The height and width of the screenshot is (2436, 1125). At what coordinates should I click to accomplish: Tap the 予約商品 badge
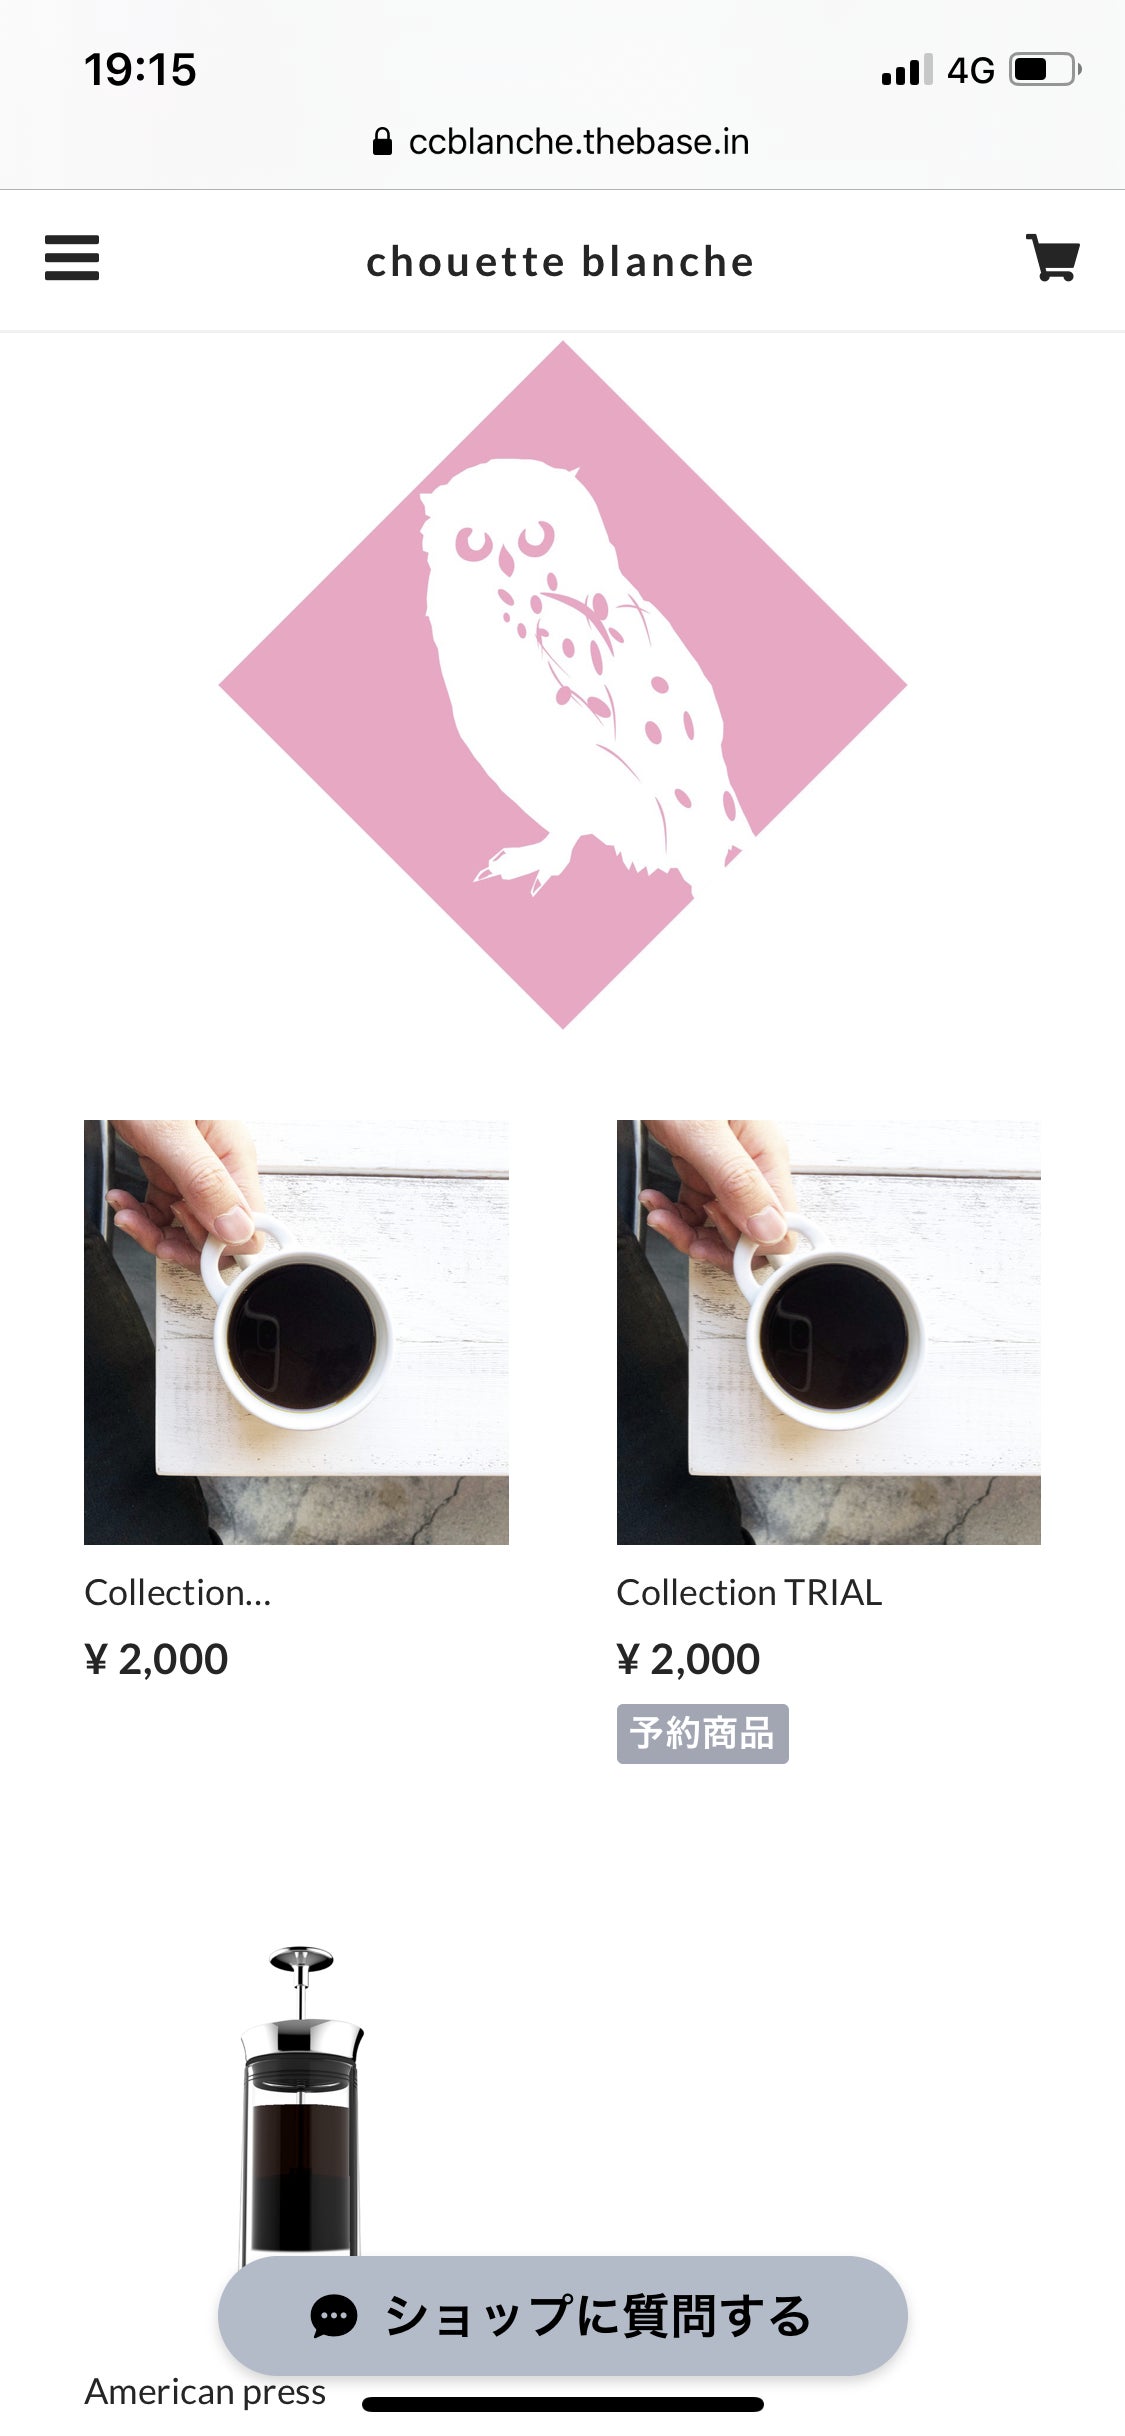point(703,1734)
